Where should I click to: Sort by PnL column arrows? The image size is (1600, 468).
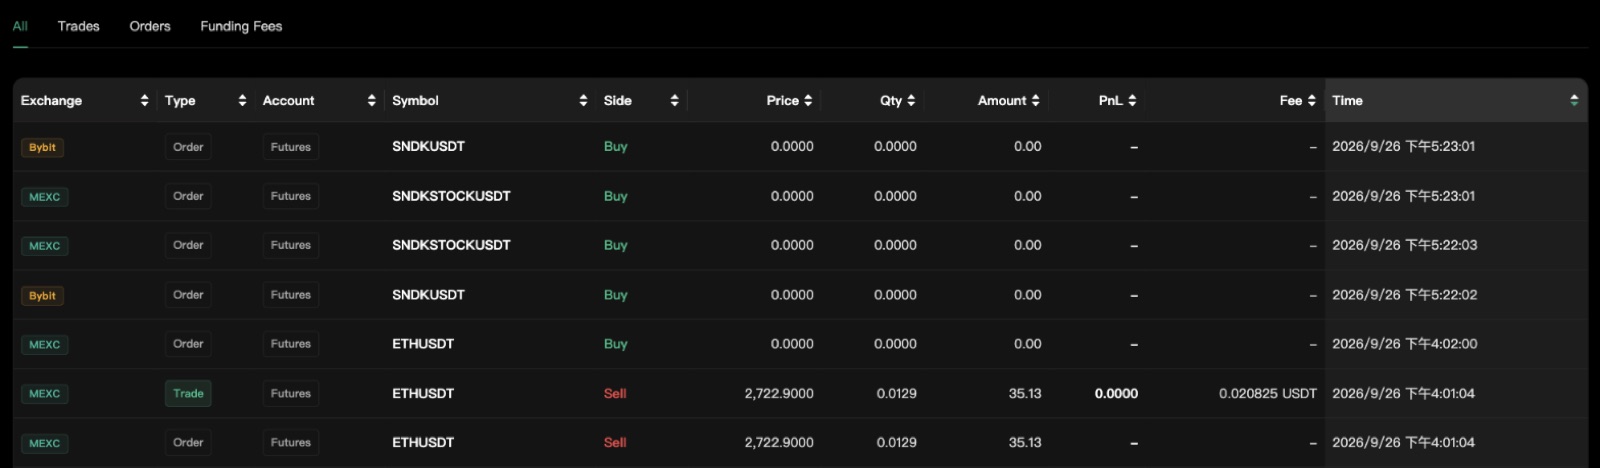point(1132,100)
